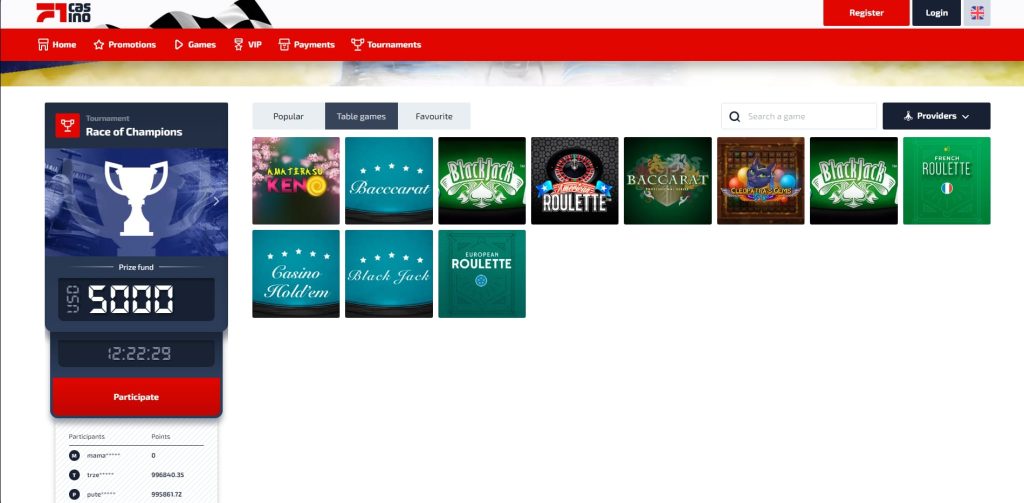Launch the Casino Hold'em game
This screenshot has height=503, width=1024.
point(296,274)
